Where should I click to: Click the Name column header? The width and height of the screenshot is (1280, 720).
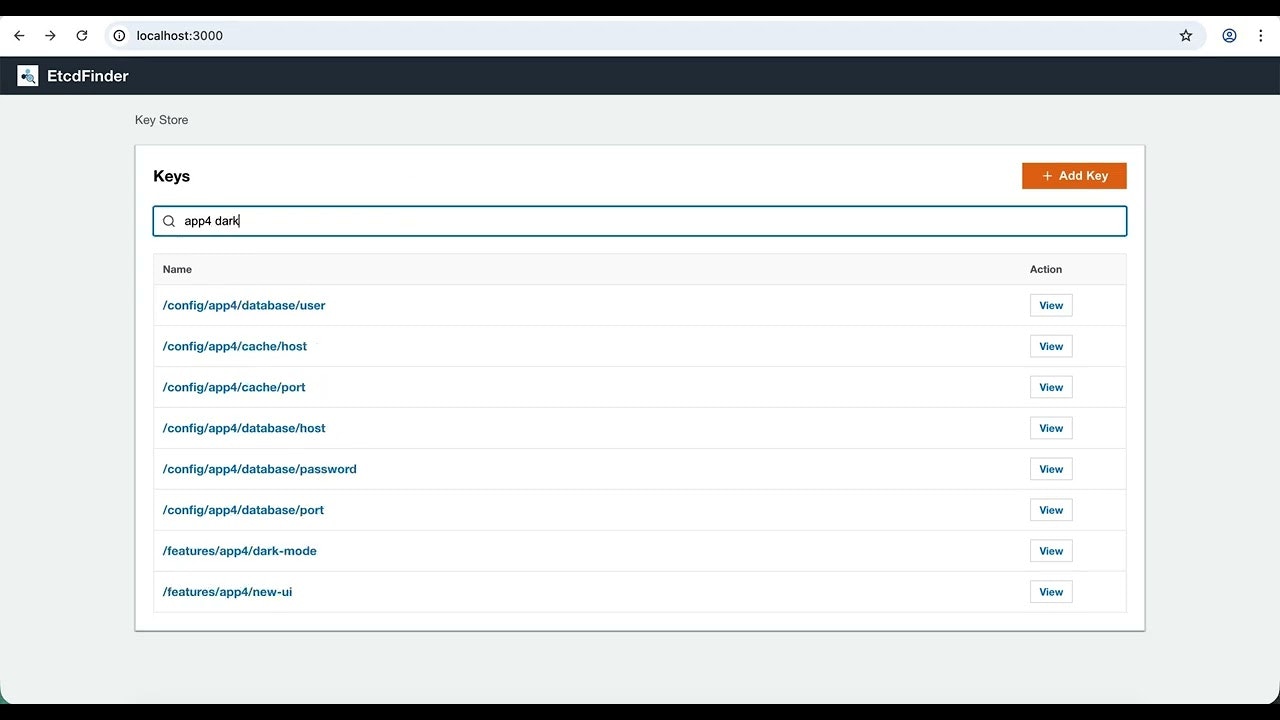177,269
